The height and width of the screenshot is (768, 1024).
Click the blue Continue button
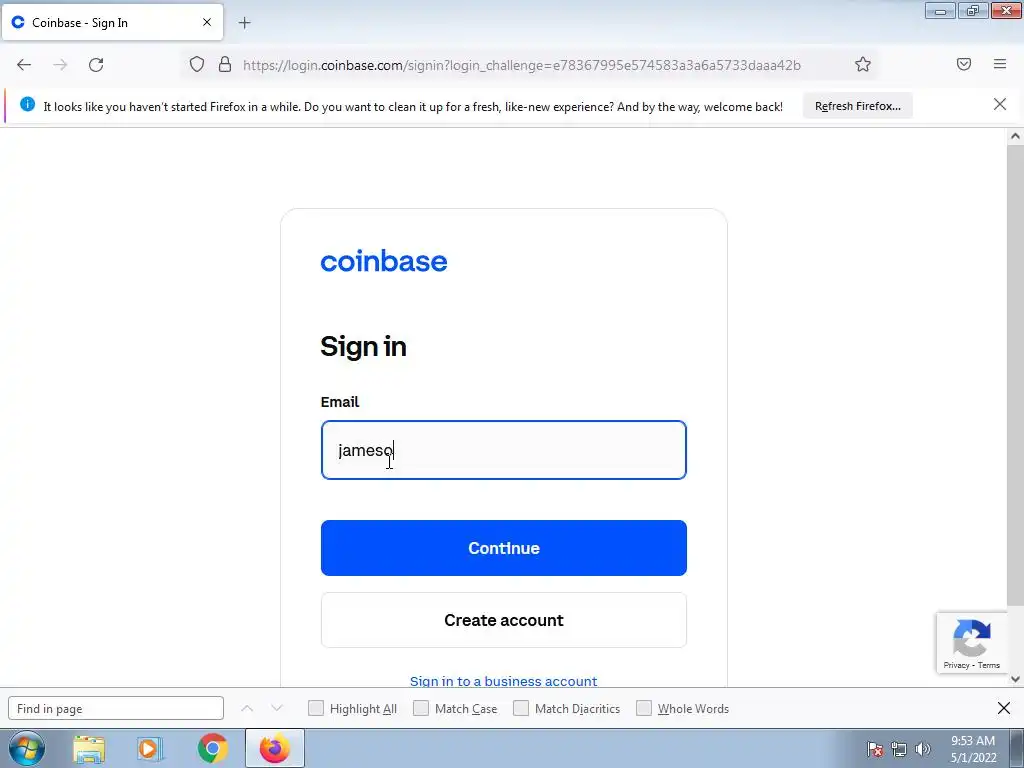[504, 548]
